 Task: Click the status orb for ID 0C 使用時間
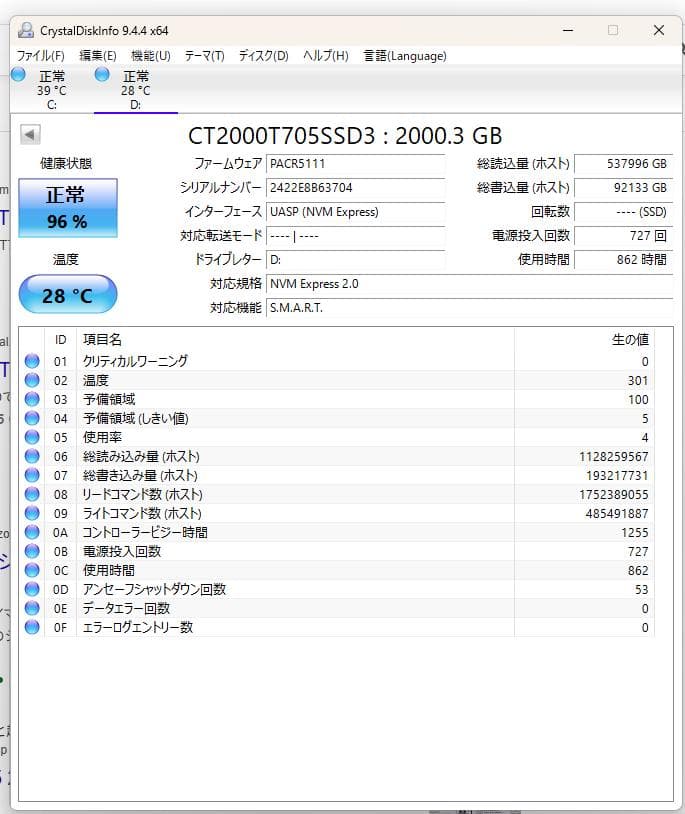32,570
